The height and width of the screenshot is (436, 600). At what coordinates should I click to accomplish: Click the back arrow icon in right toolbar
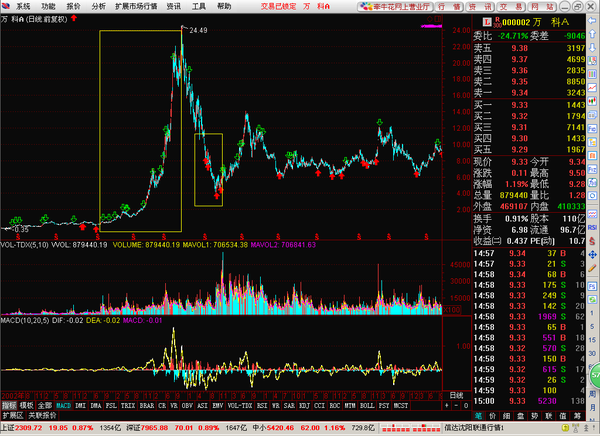(592, 20)
